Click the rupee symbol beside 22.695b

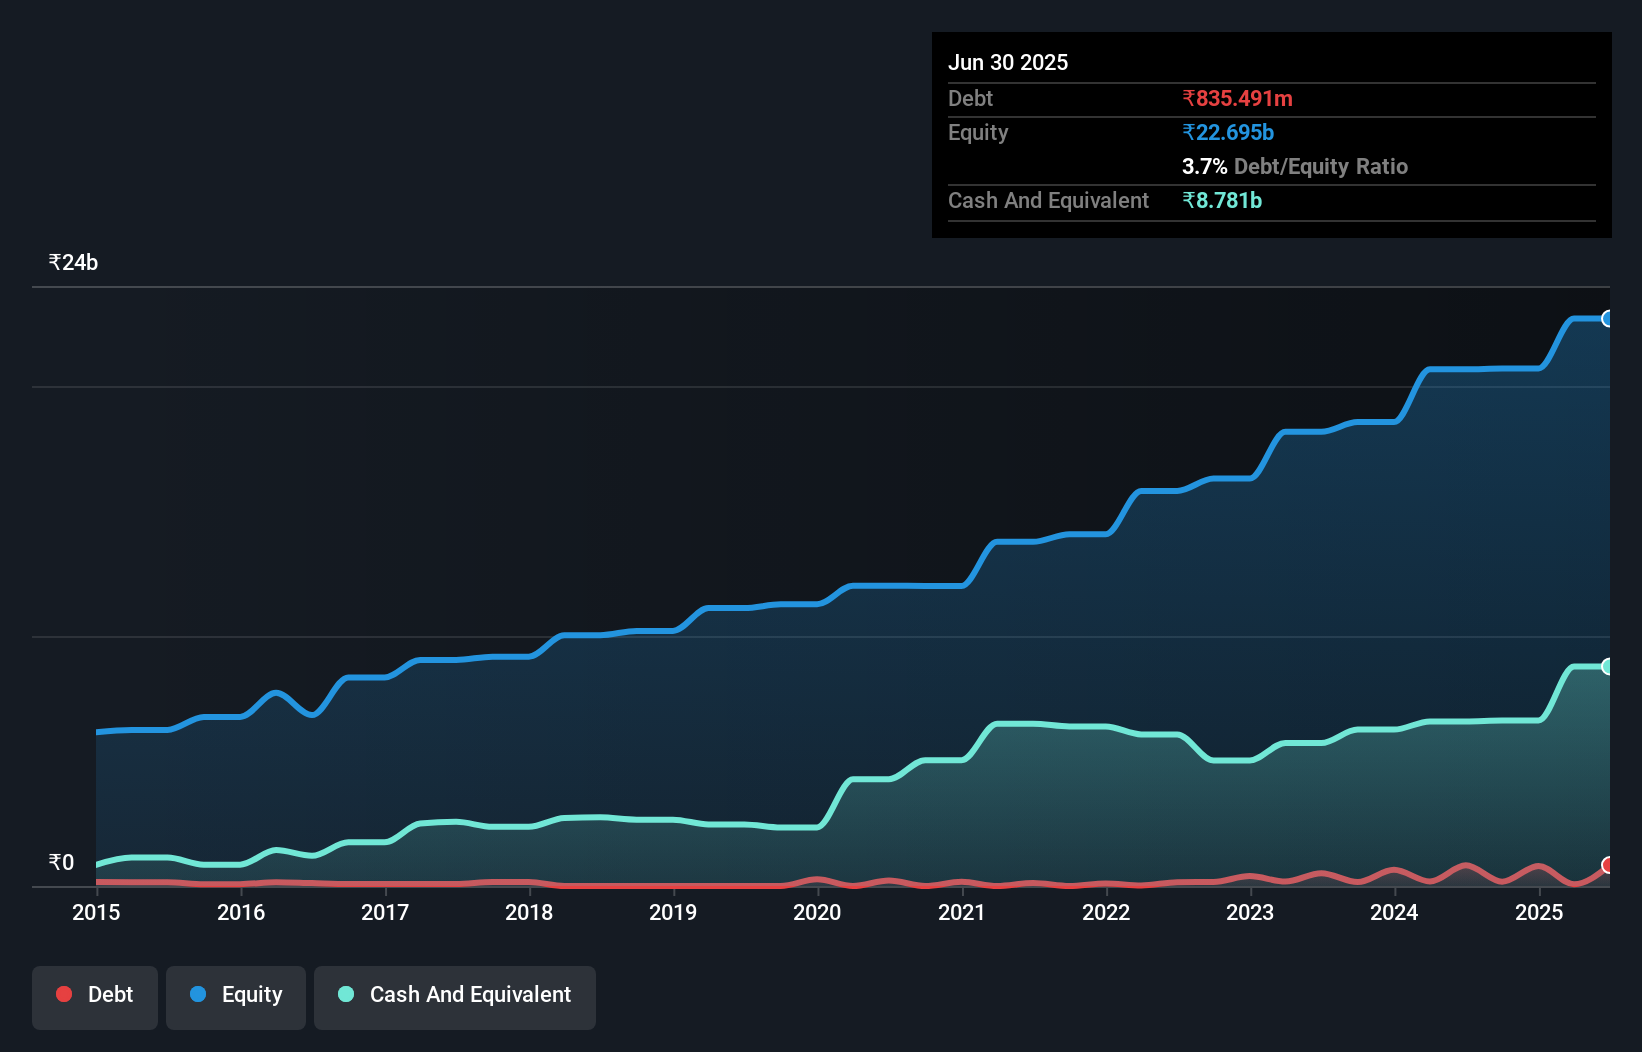tap(1187, 132)
